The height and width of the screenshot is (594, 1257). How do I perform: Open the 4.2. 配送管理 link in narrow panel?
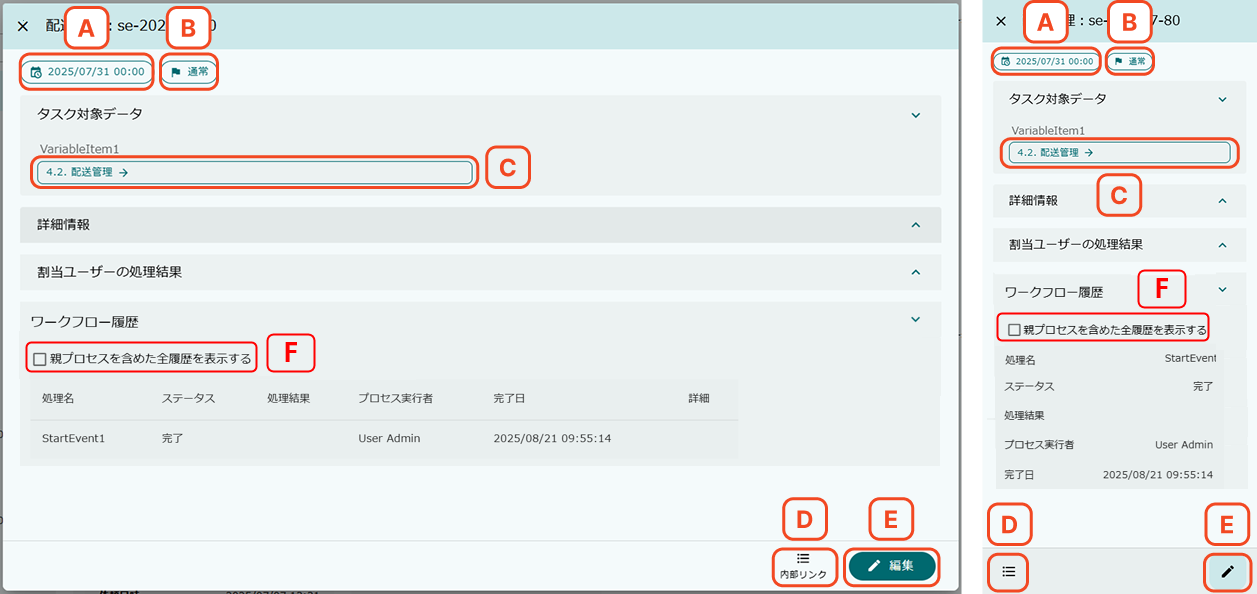[x=1118, y=153]
